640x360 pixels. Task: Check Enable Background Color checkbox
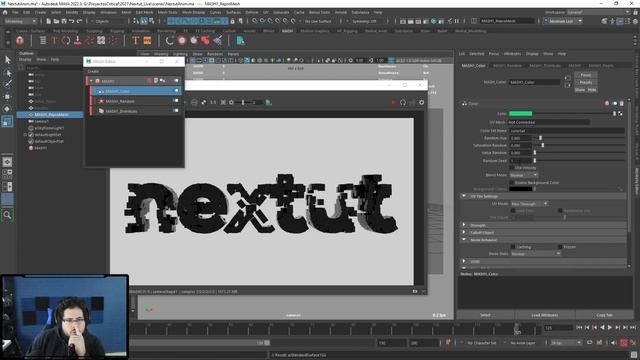click(x=512, y=182)
